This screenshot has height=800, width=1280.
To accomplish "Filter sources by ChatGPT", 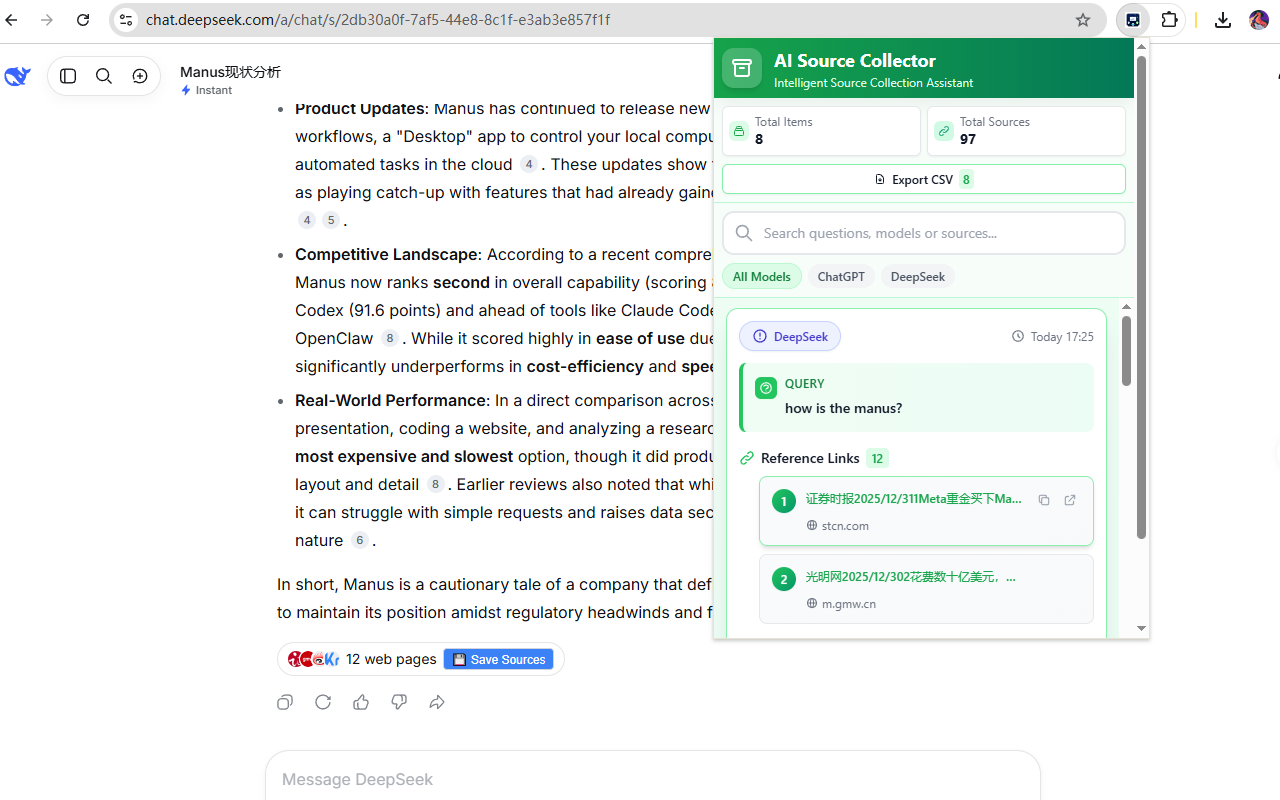I will point(841,277).
